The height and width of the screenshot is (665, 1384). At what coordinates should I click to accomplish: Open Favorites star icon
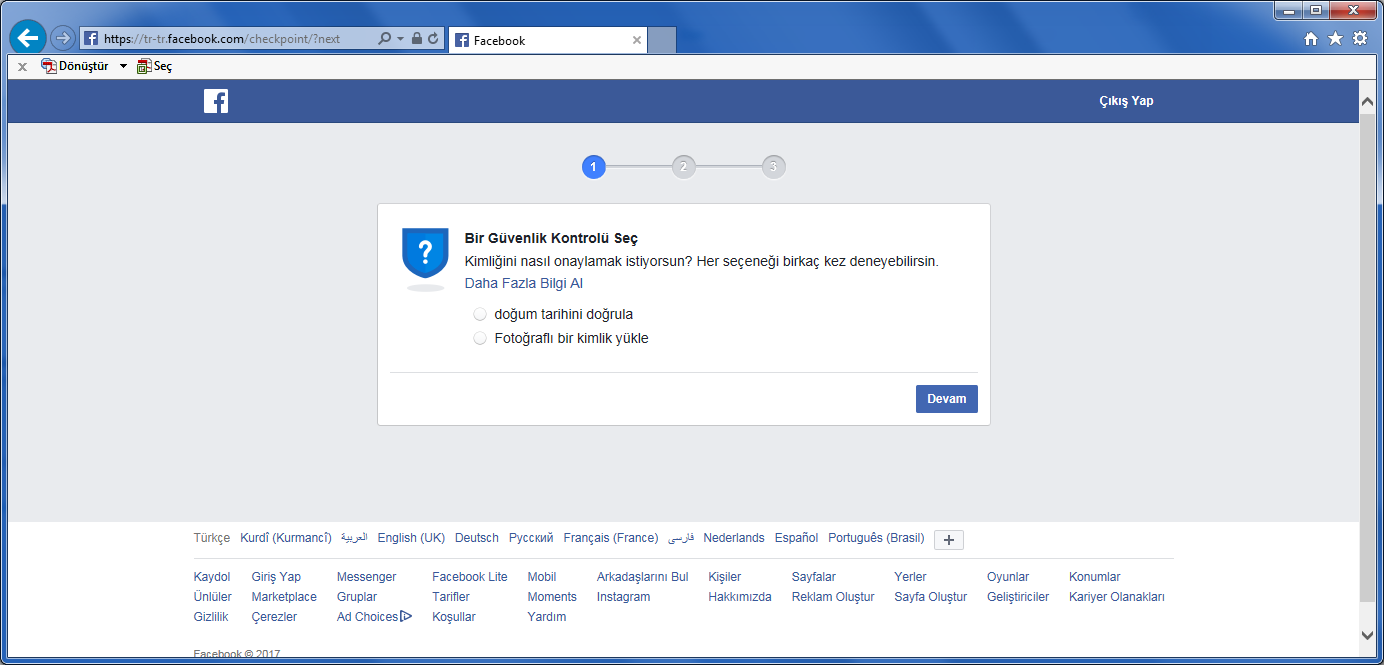(1335, 39)
